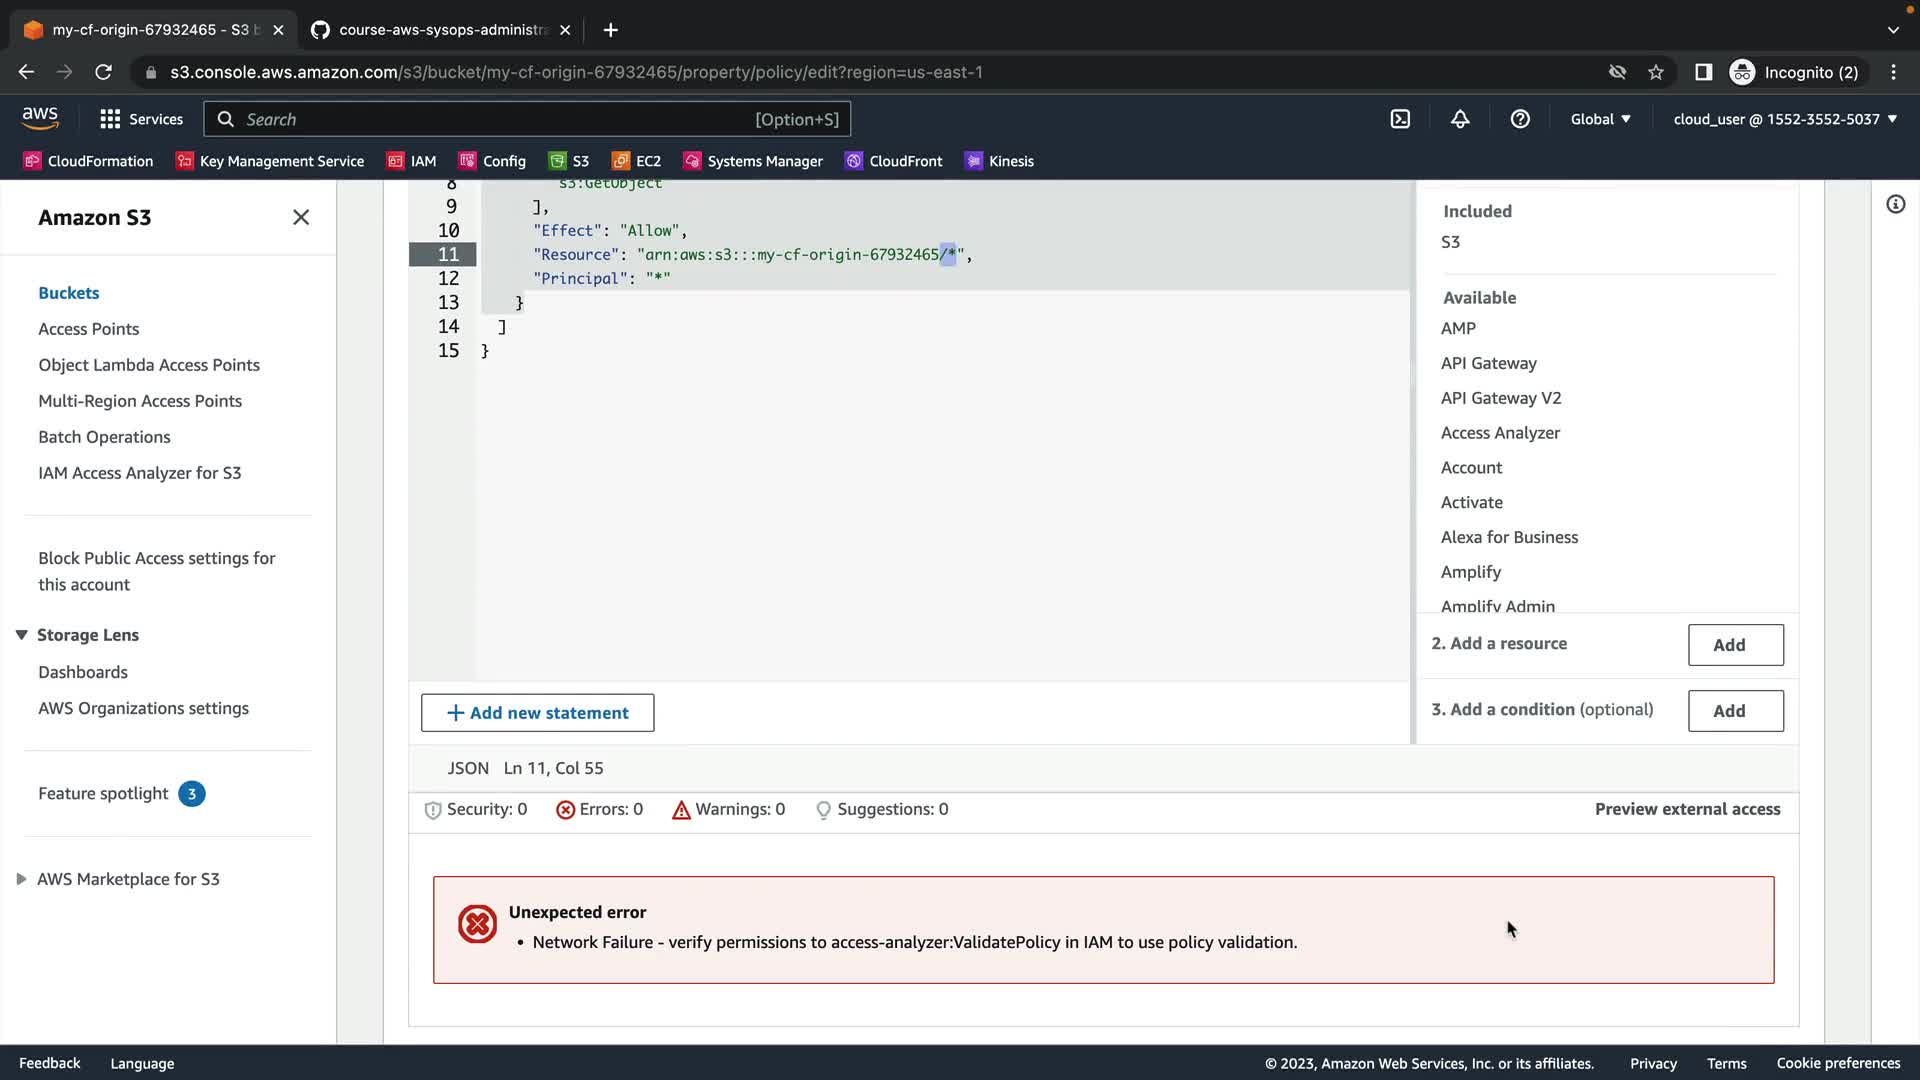
Task: Click the Services grid icon
Action: tap(110, 119)
